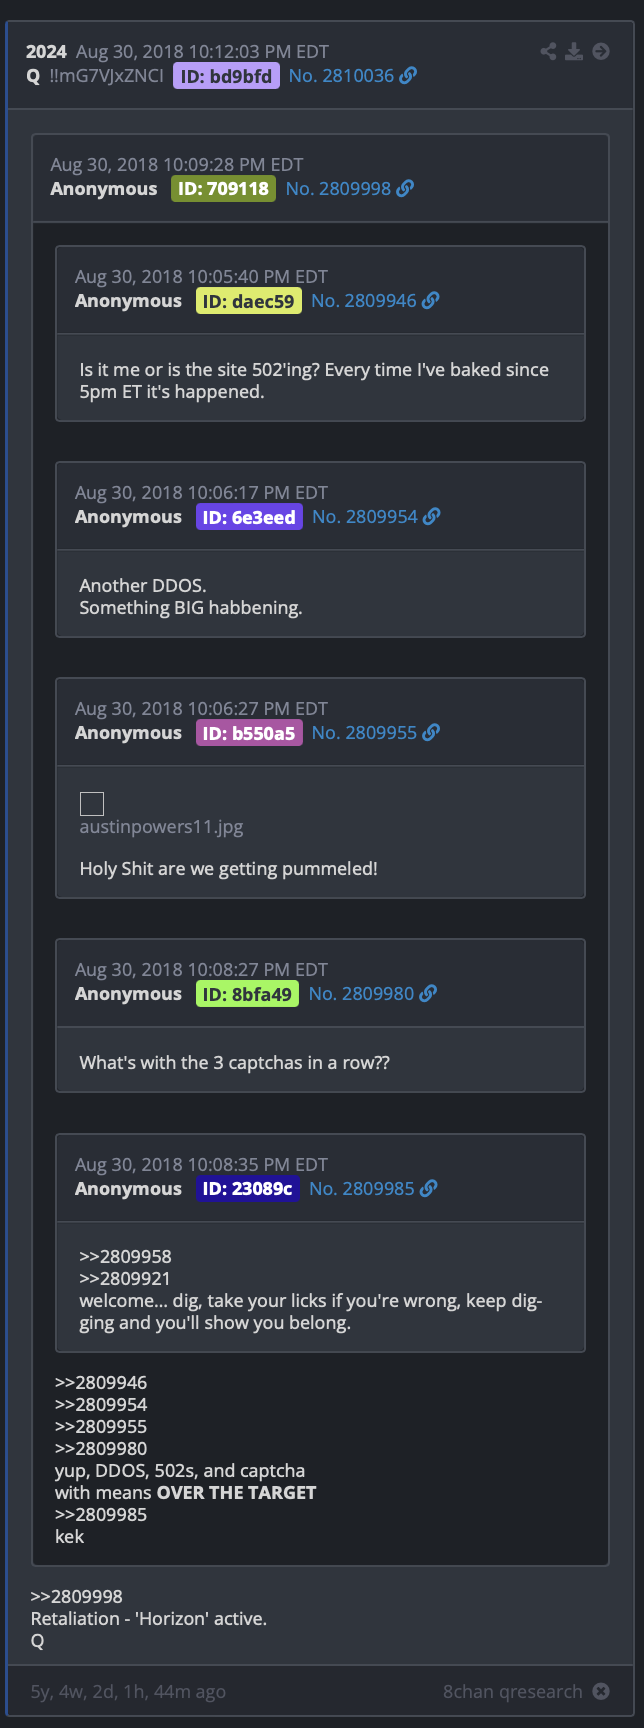644x1728 pixels.
Task: Click chain link icon beside No. 2809954
Action: pyautogui.click(x=432, y=517)
